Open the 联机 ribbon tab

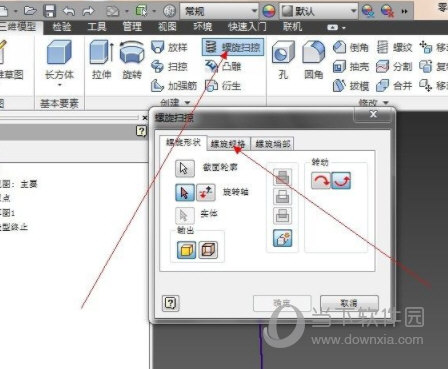tap(293, 27)
